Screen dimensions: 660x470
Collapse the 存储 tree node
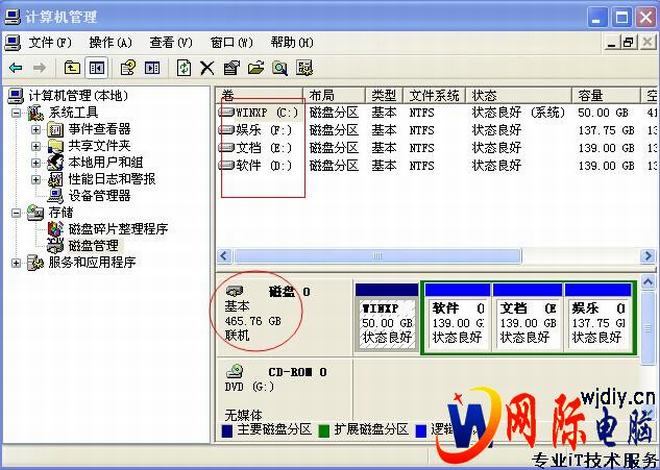coord(18,213)
